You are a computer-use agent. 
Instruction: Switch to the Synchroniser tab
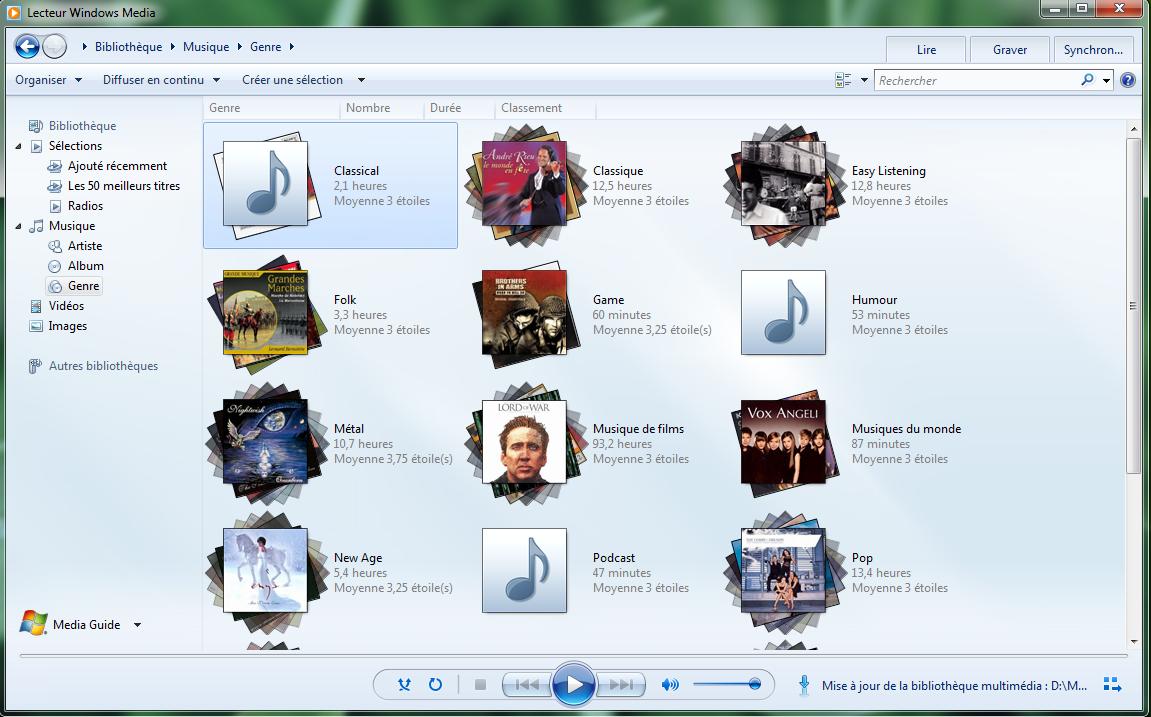[x=1093, y=50]
